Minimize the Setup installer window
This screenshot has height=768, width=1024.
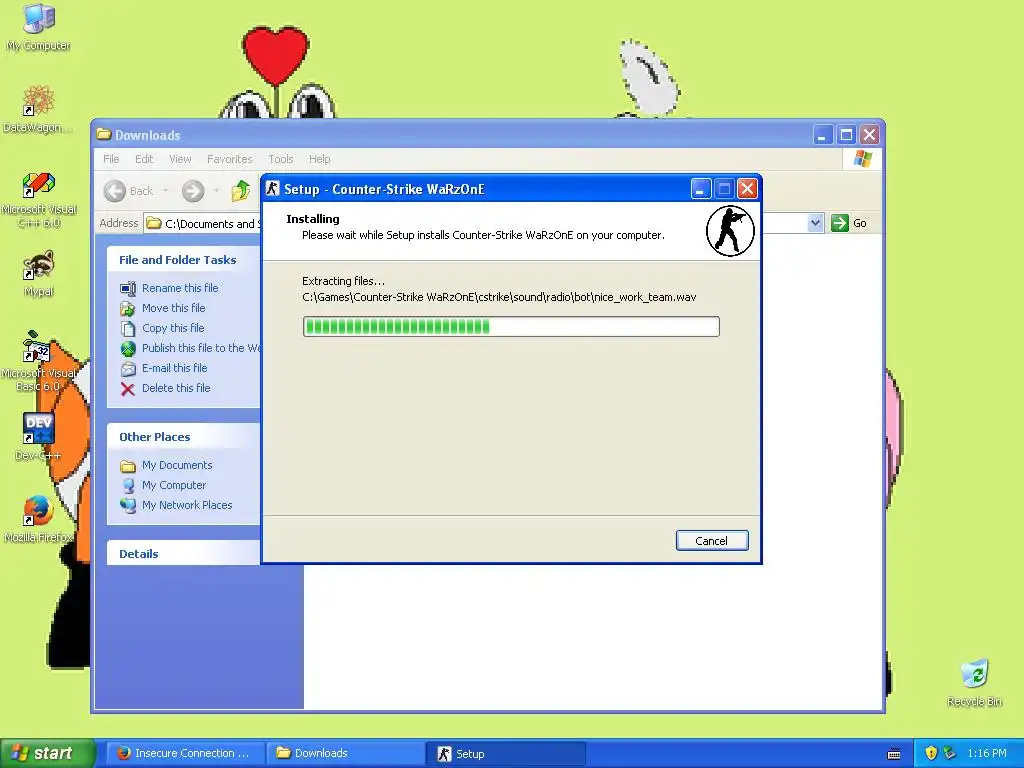(x=701, y=189)
